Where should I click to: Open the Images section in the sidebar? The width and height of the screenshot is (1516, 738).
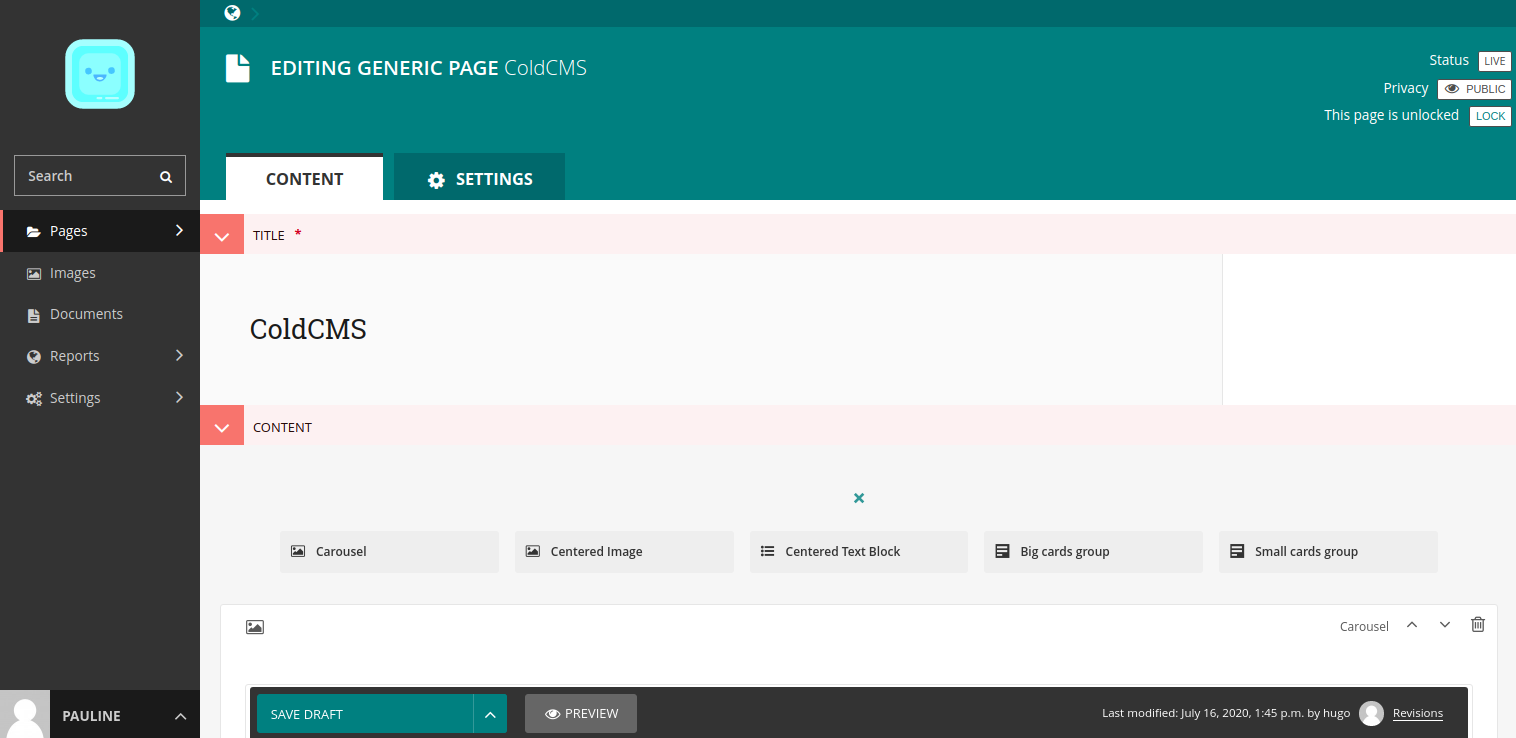tap(71, 272)
